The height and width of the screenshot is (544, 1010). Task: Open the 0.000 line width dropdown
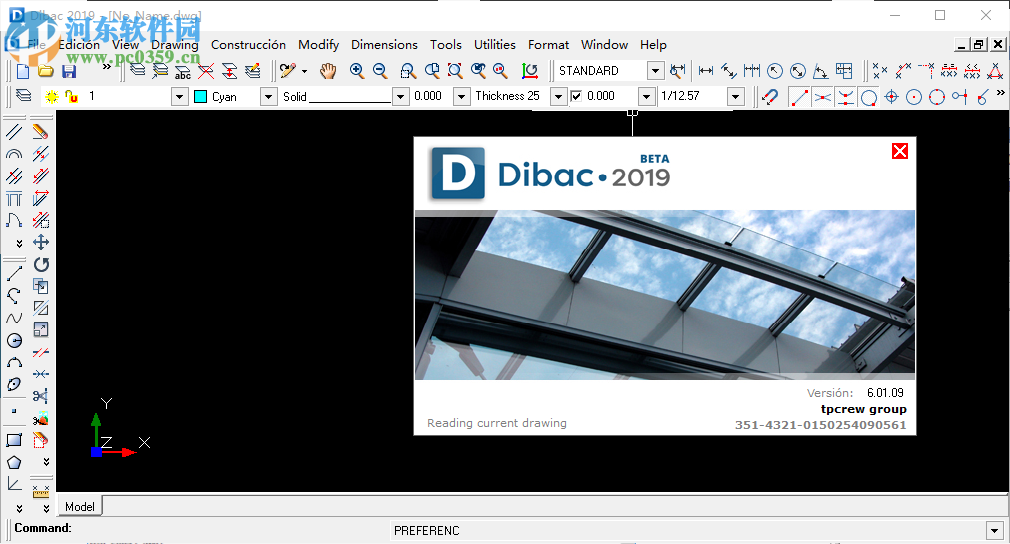[461, 97]
